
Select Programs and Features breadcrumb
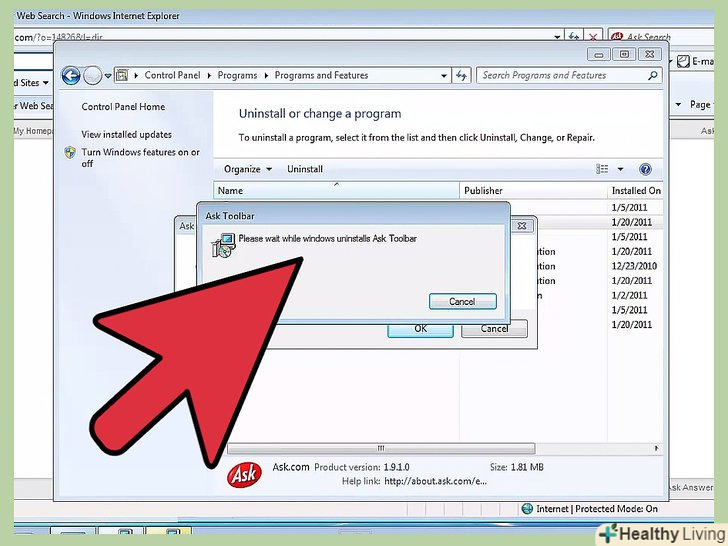(321, 75)
